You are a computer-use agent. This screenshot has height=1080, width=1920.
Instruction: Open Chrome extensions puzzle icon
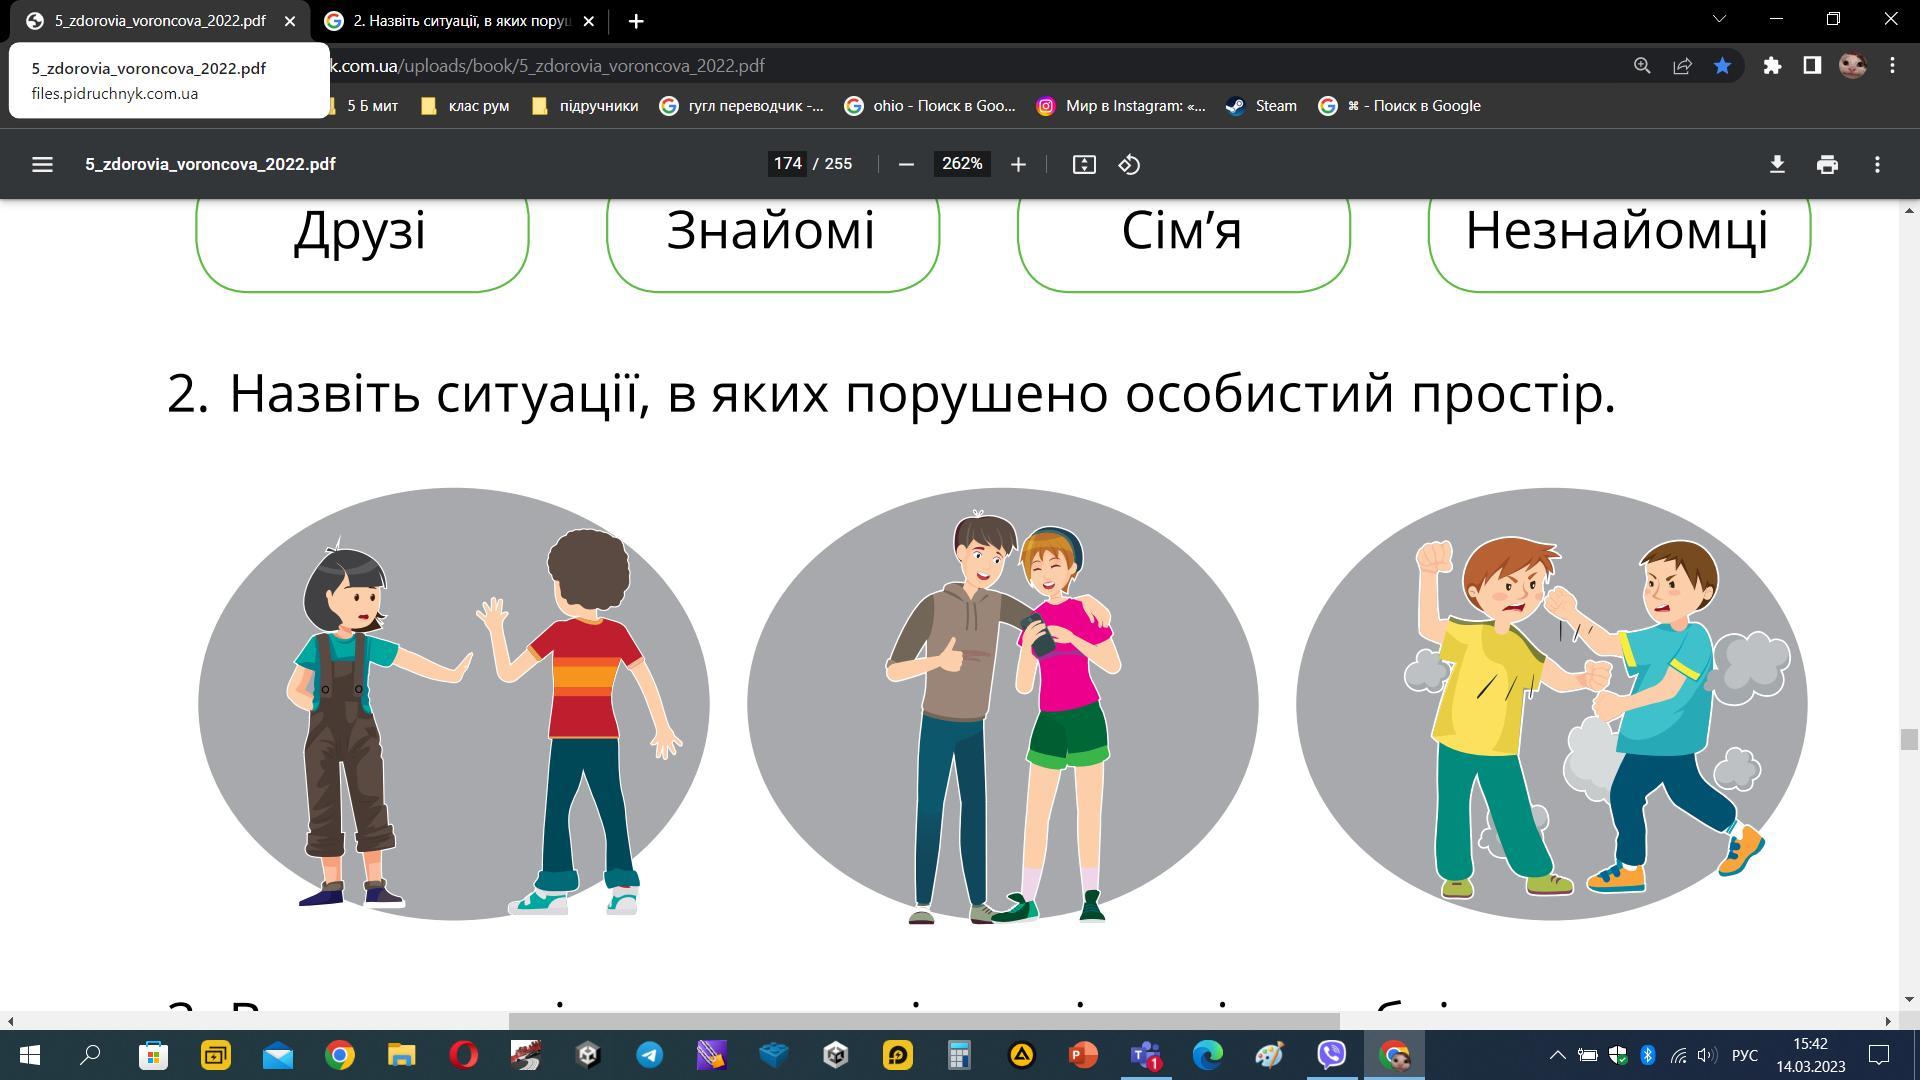click(1772, 66)
